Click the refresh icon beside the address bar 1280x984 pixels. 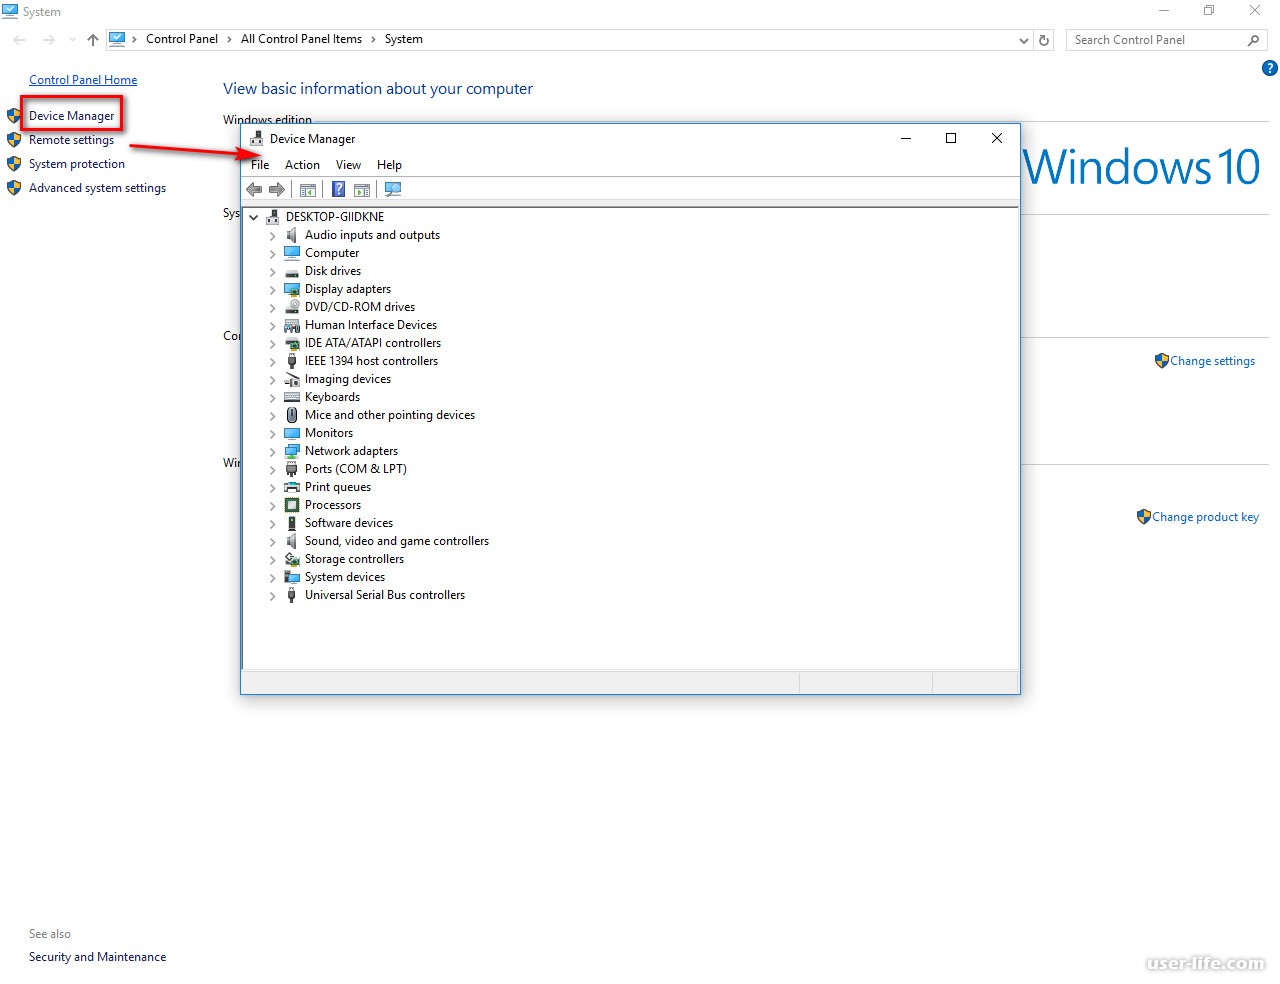pos(1044,40)
